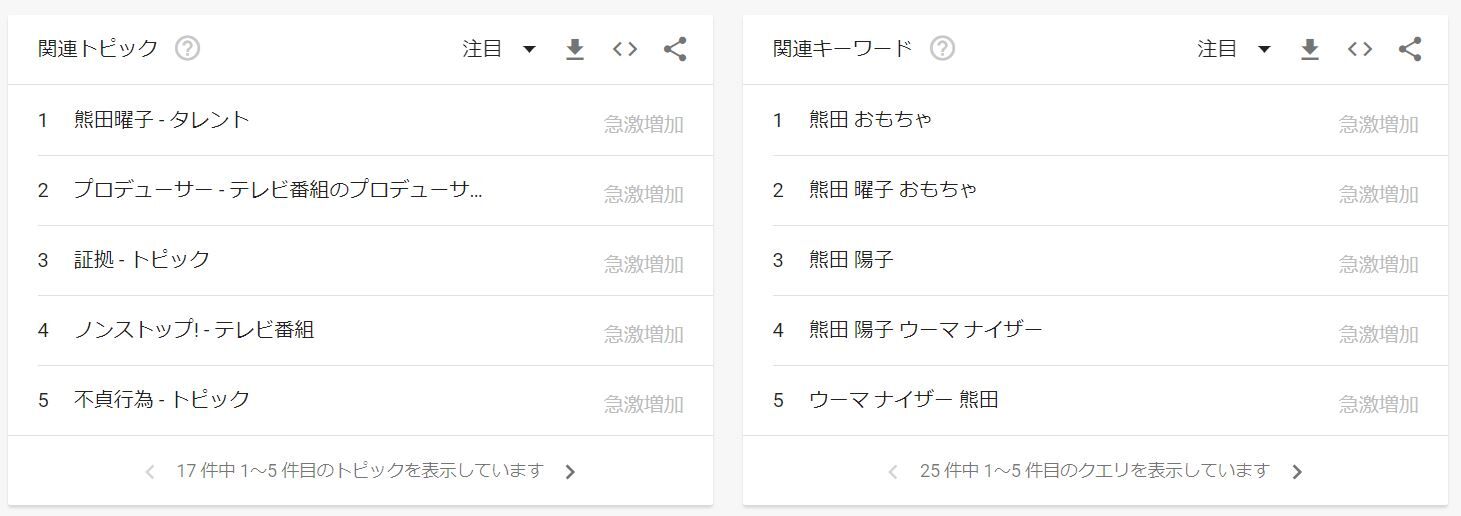Screen dimensions: 1461x516
Task: Open embed code for related keywords
Action: [1359, 49]
